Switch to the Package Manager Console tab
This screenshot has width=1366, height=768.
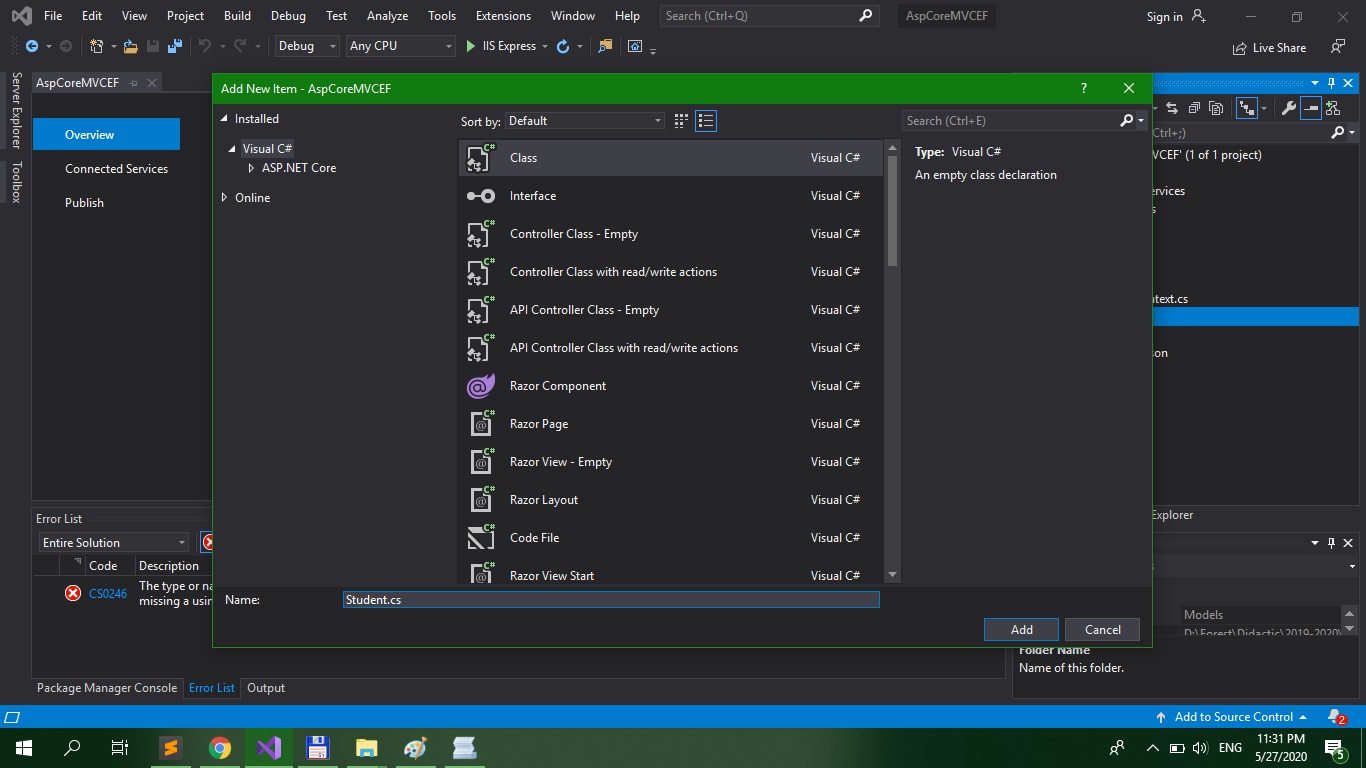(x=107, y=688)
